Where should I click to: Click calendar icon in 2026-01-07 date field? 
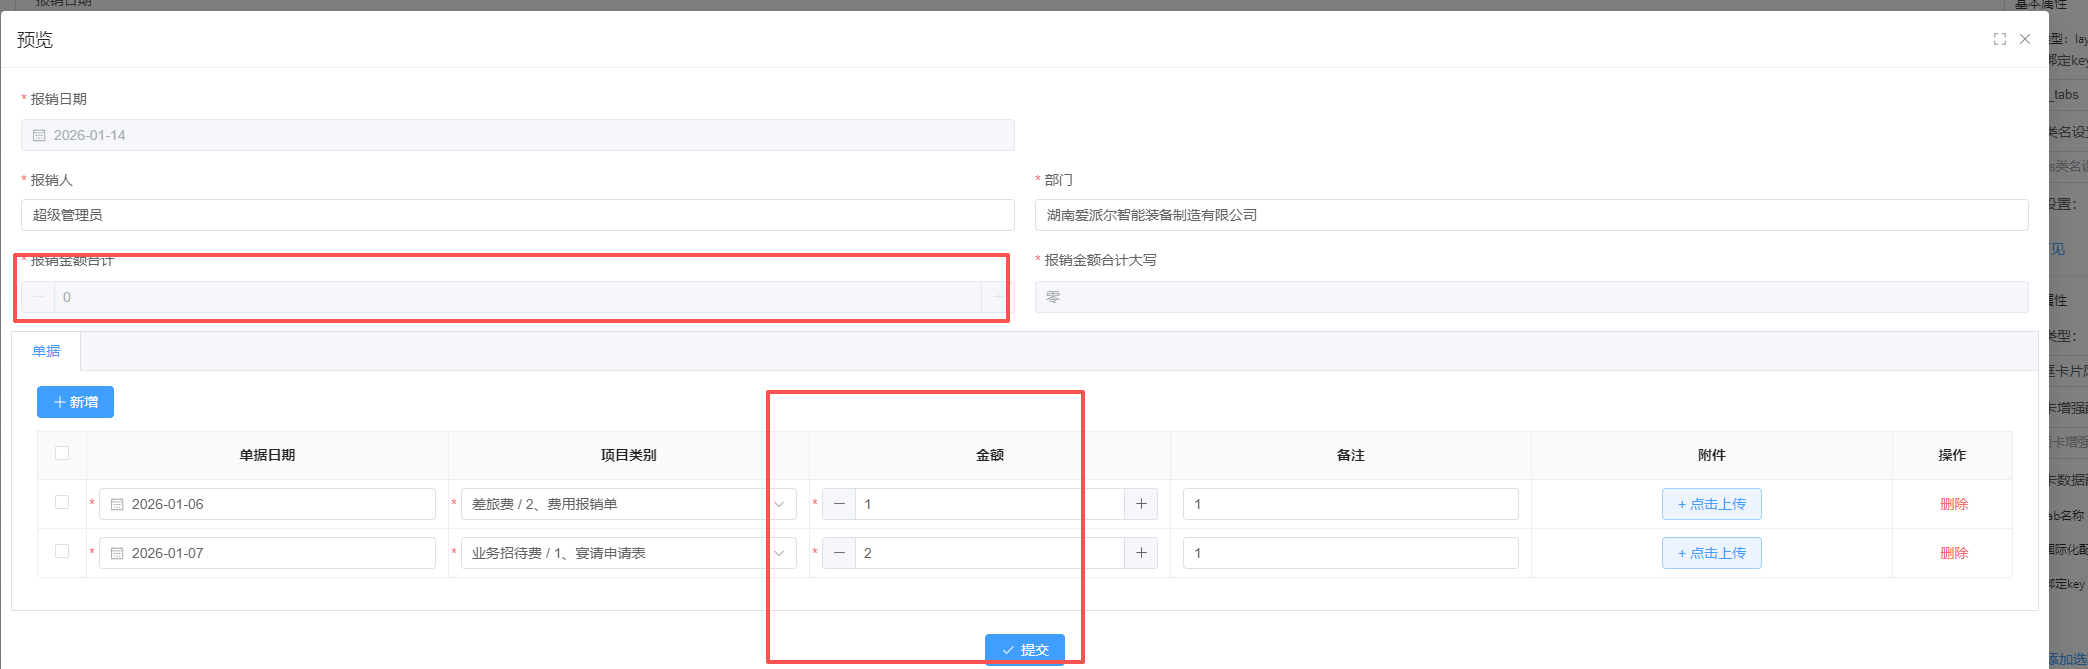pos(117,554)
